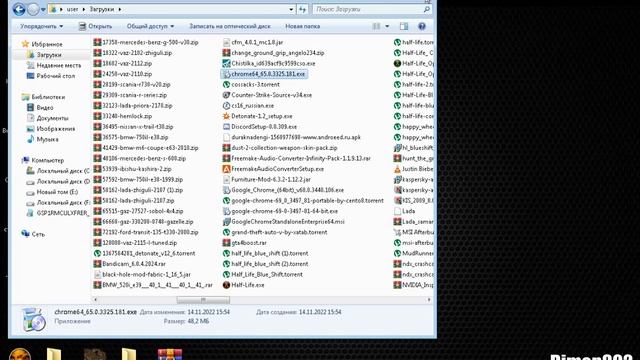Refresh the folder via address bar button
This screenshot has width=640, height=360.
(x=302, y=9)
